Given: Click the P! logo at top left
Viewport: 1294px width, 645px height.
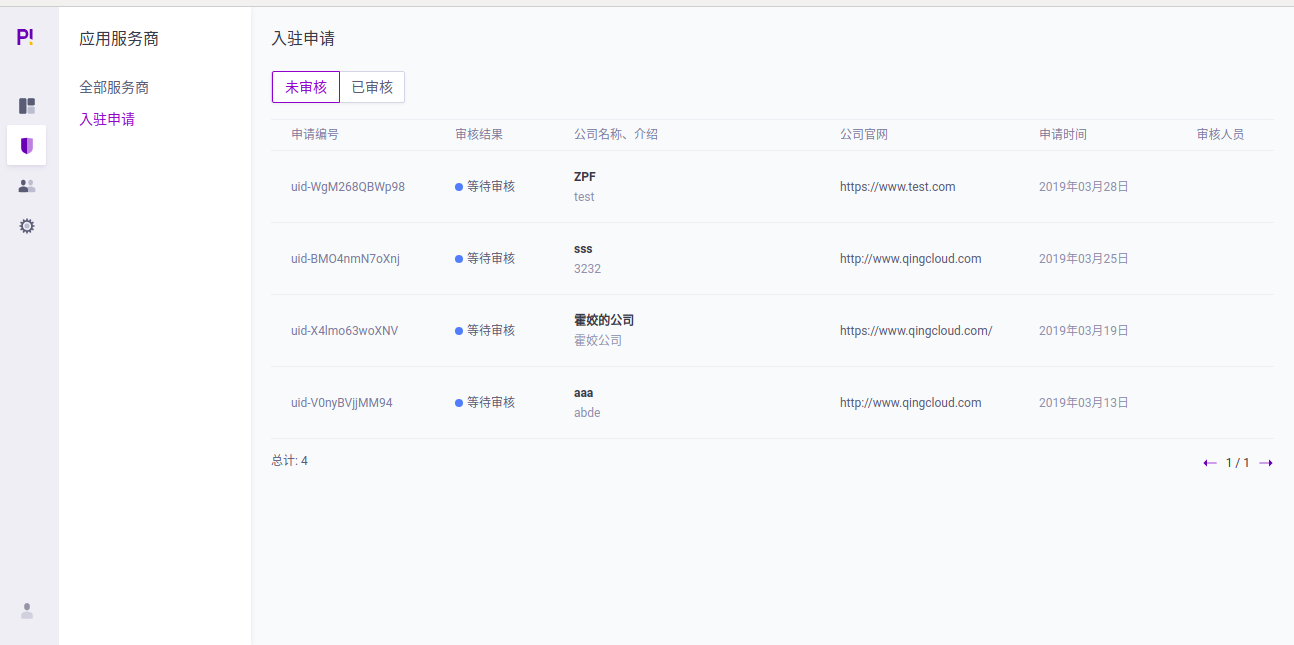Looking at the screenshot, I should [x=26, y=36].
